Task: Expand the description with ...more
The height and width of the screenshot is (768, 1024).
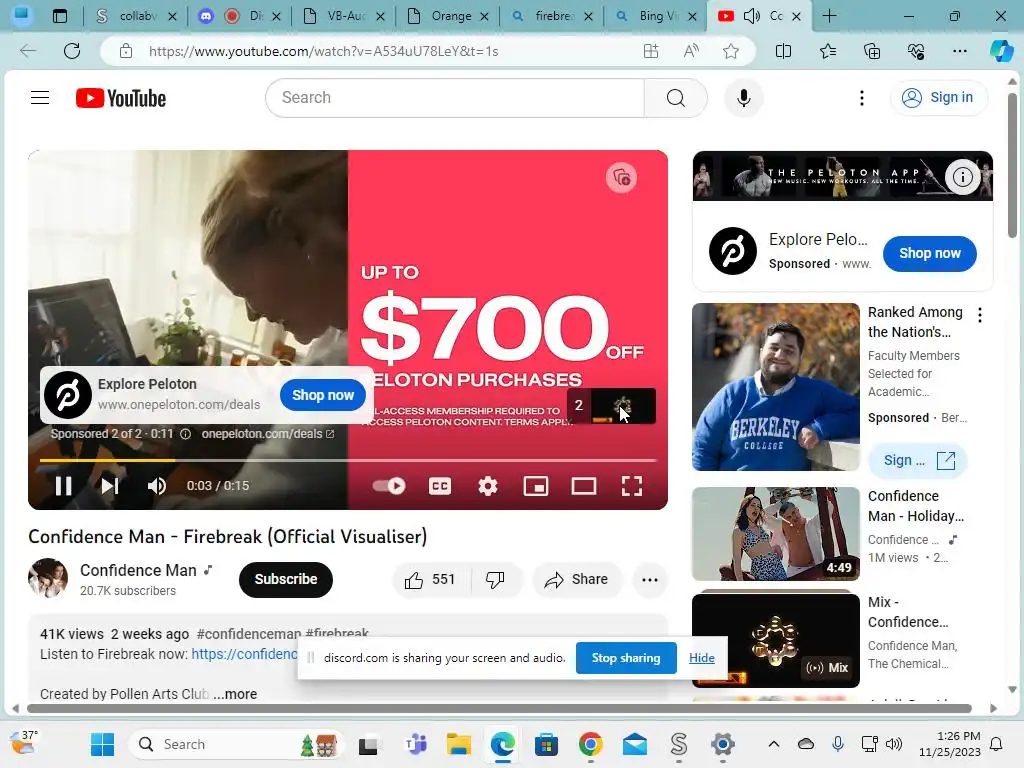Action: click(x=235, y=694)
